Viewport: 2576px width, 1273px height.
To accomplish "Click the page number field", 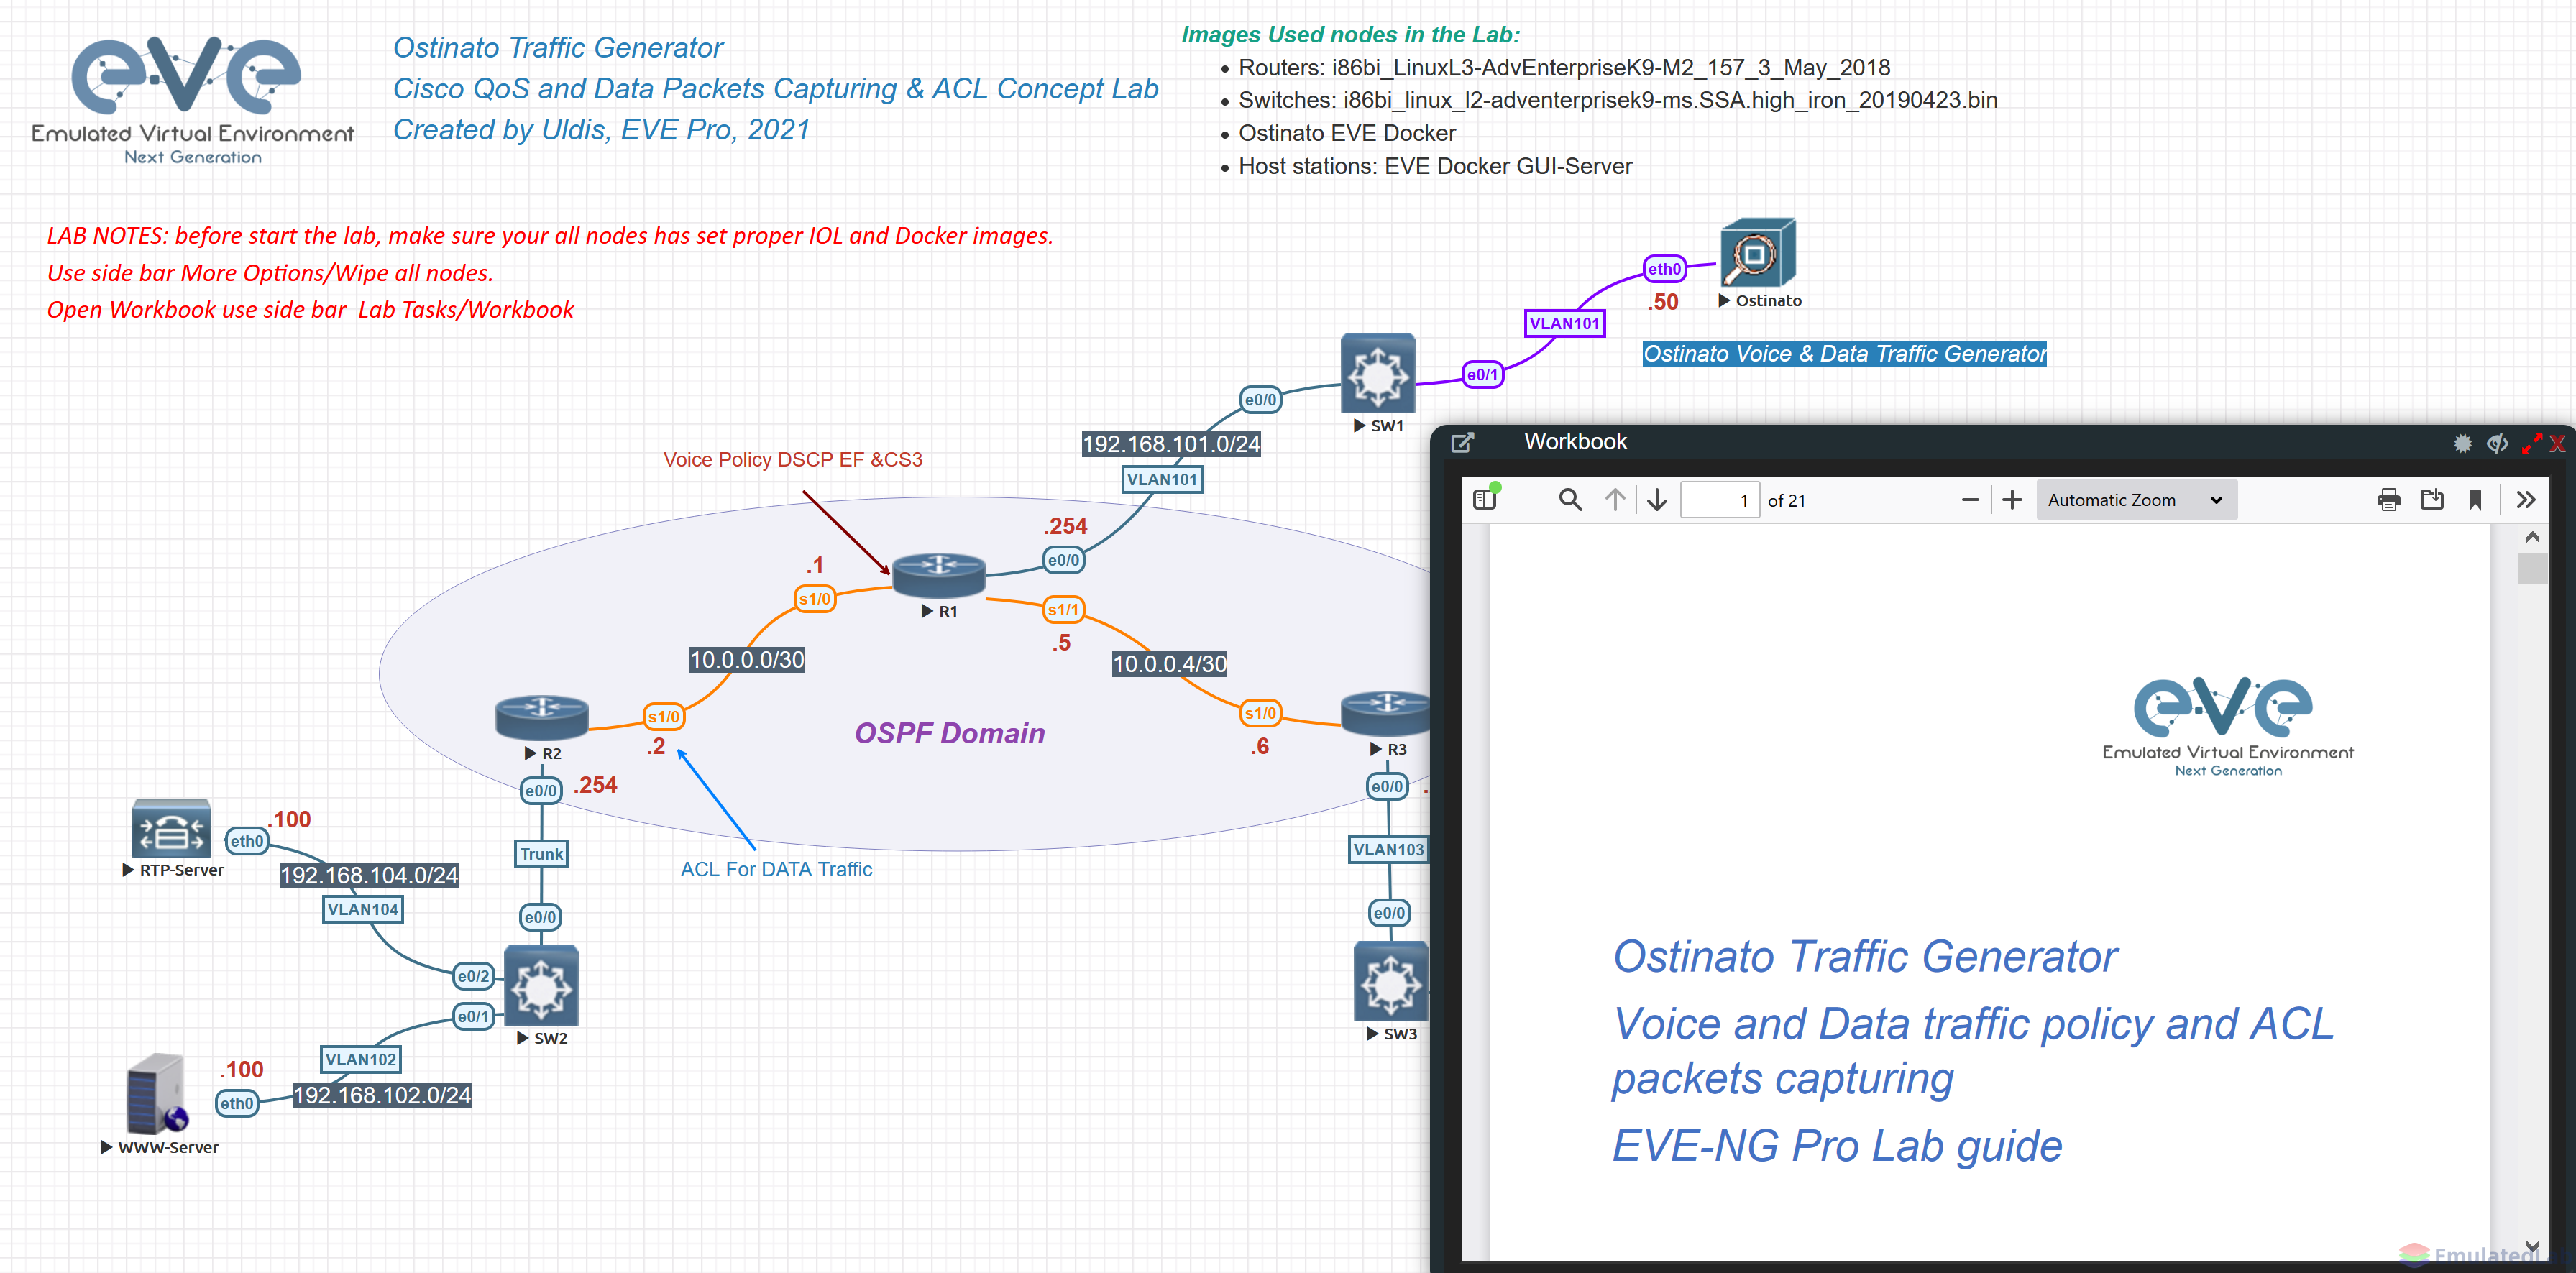I will [1719, 500].
